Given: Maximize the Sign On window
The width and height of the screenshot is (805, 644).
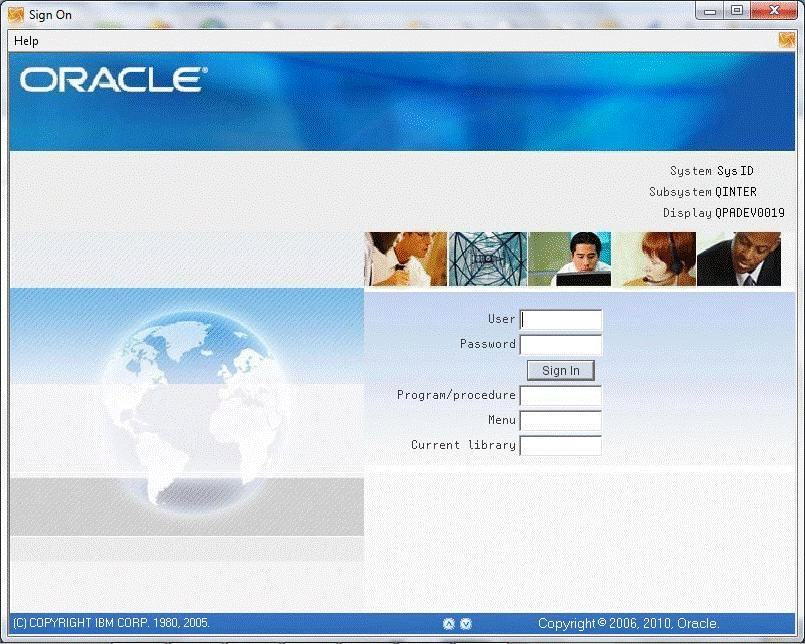Looking at the screenshot, I should pos(737,11).
